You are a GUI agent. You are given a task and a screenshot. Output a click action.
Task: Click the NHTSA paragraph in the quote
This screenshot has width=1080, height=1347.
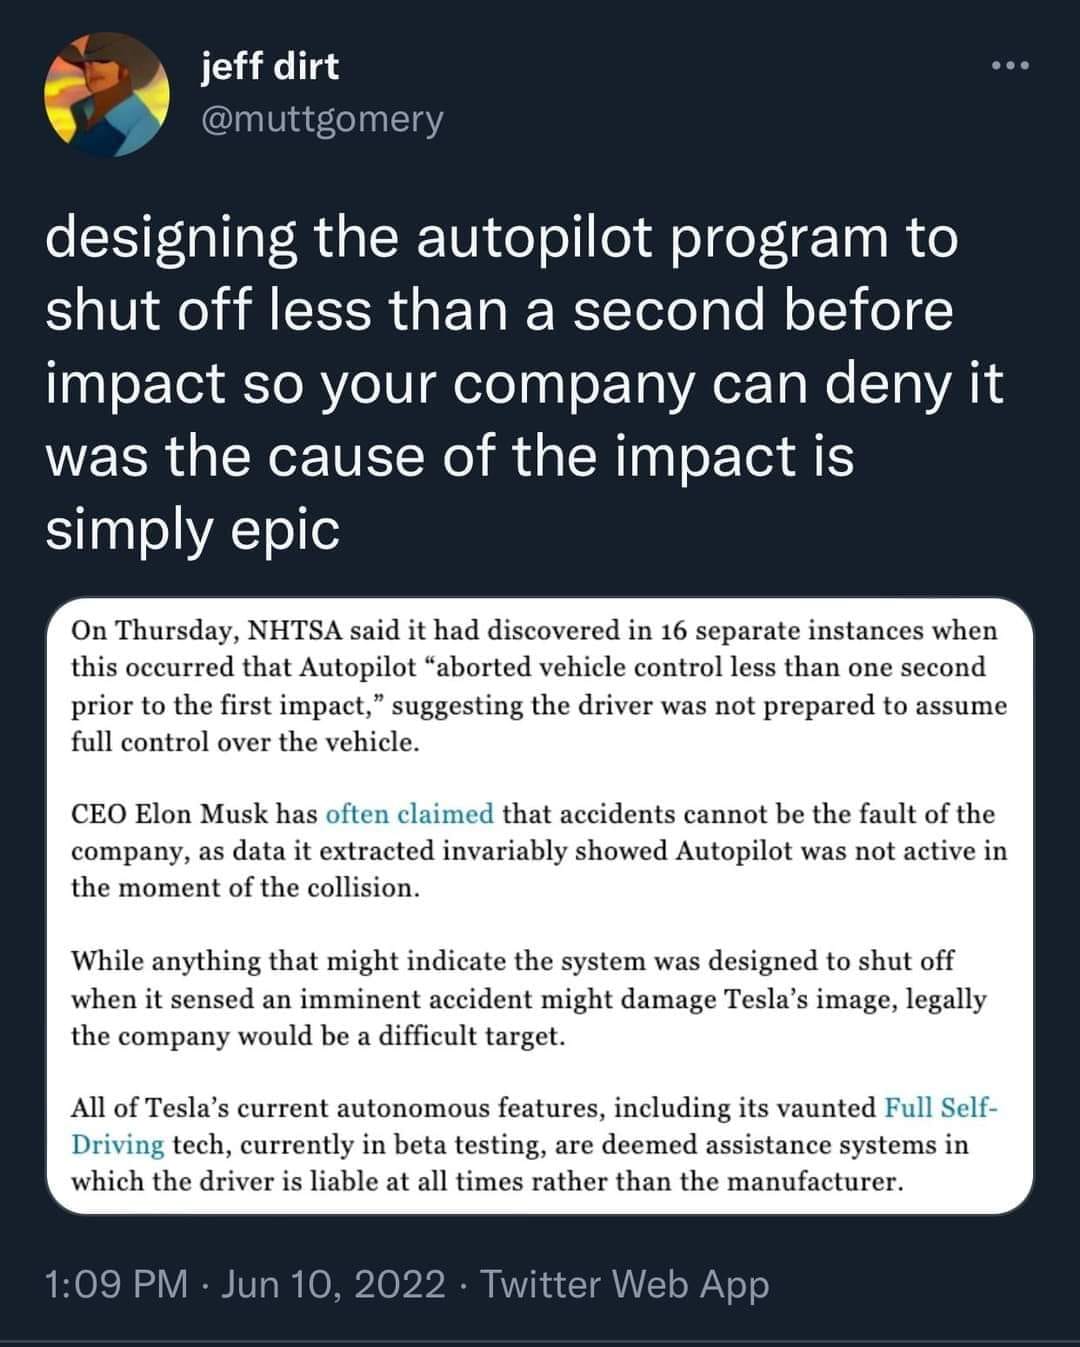click(x=540, y=687)
